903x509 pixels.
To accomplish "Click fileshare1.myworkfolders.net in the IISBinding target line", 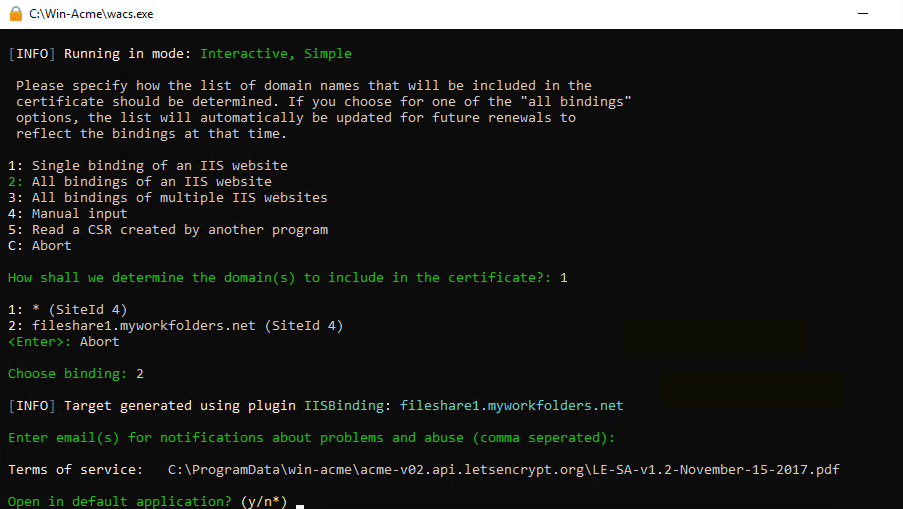I will click(x=511, y=406).
